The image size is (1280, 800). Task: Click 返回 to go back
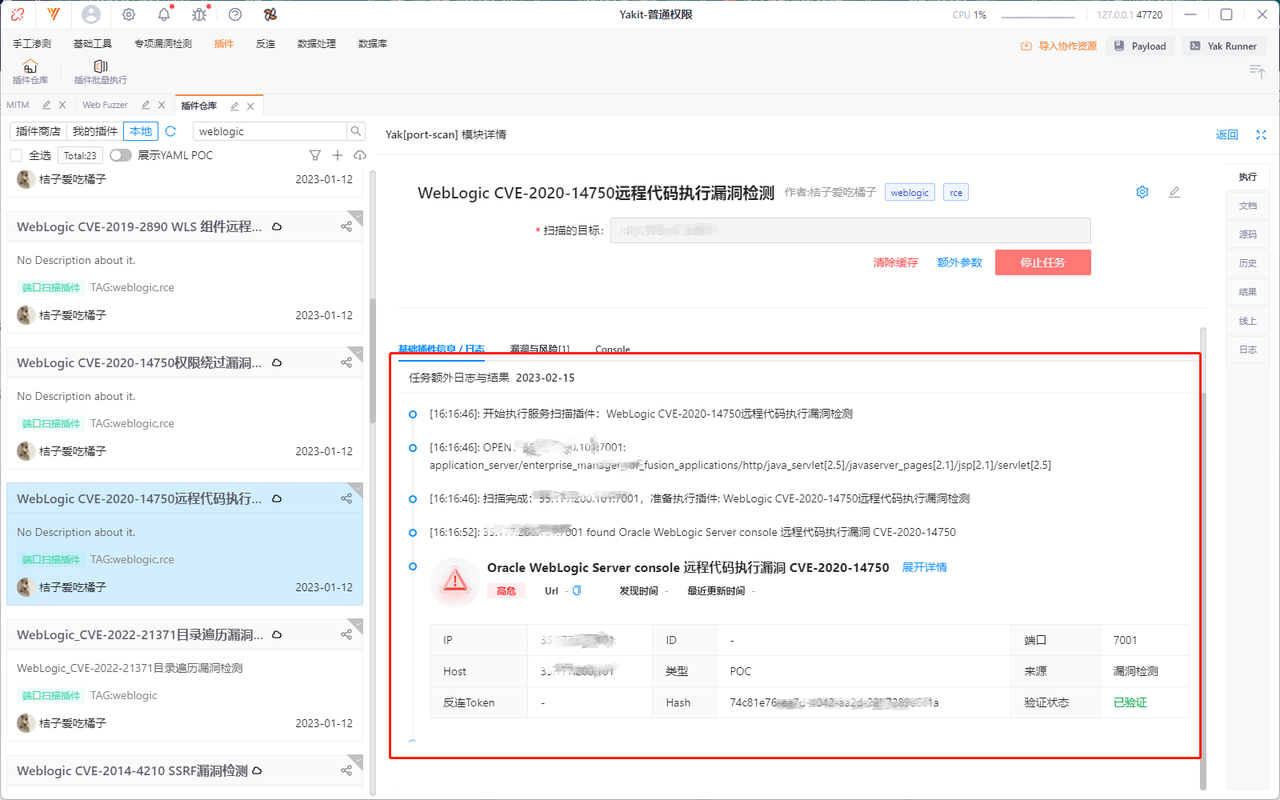point(1227,135)
